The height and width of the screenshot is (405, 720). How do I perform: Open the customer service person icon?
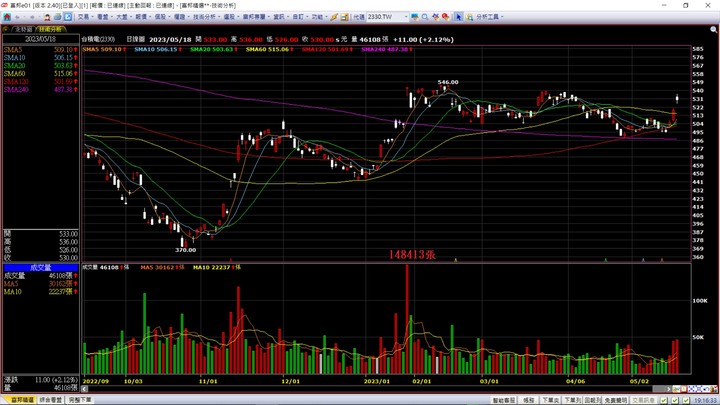pos(46,17)
